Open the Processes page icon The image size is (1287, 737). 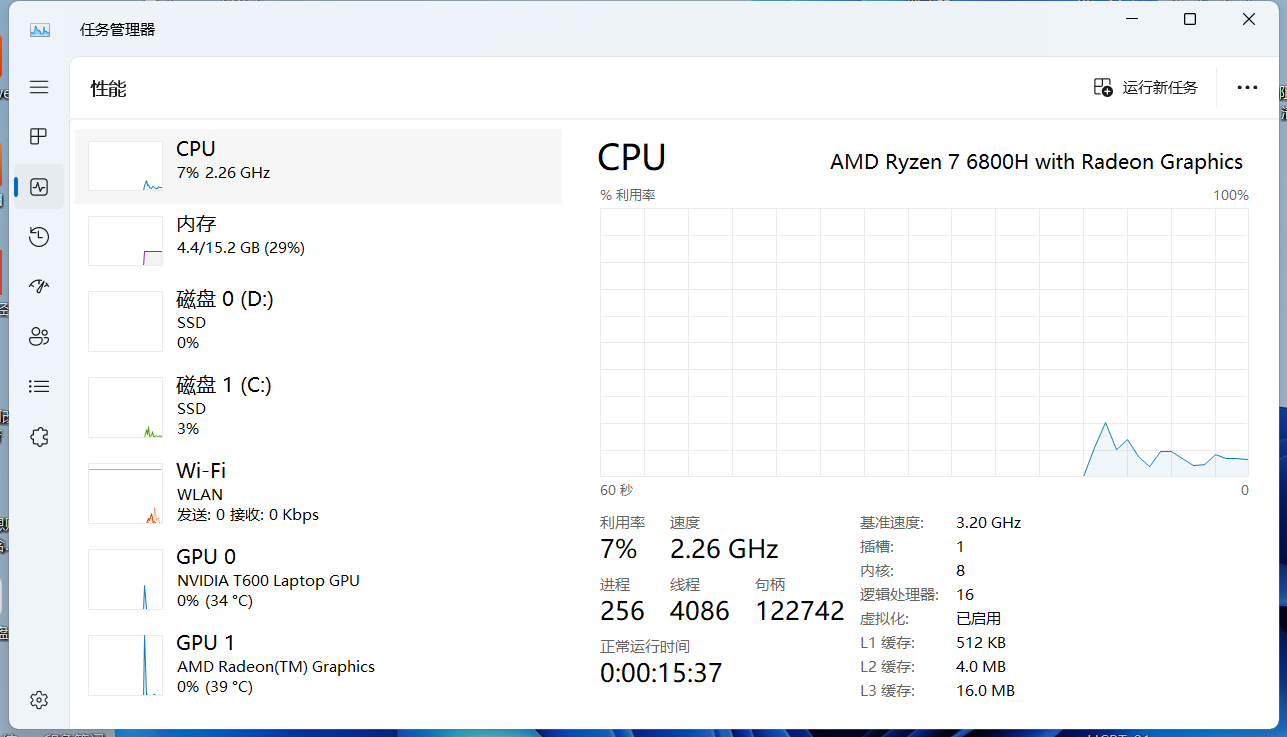pyautogui.click(x=39, y=136)
